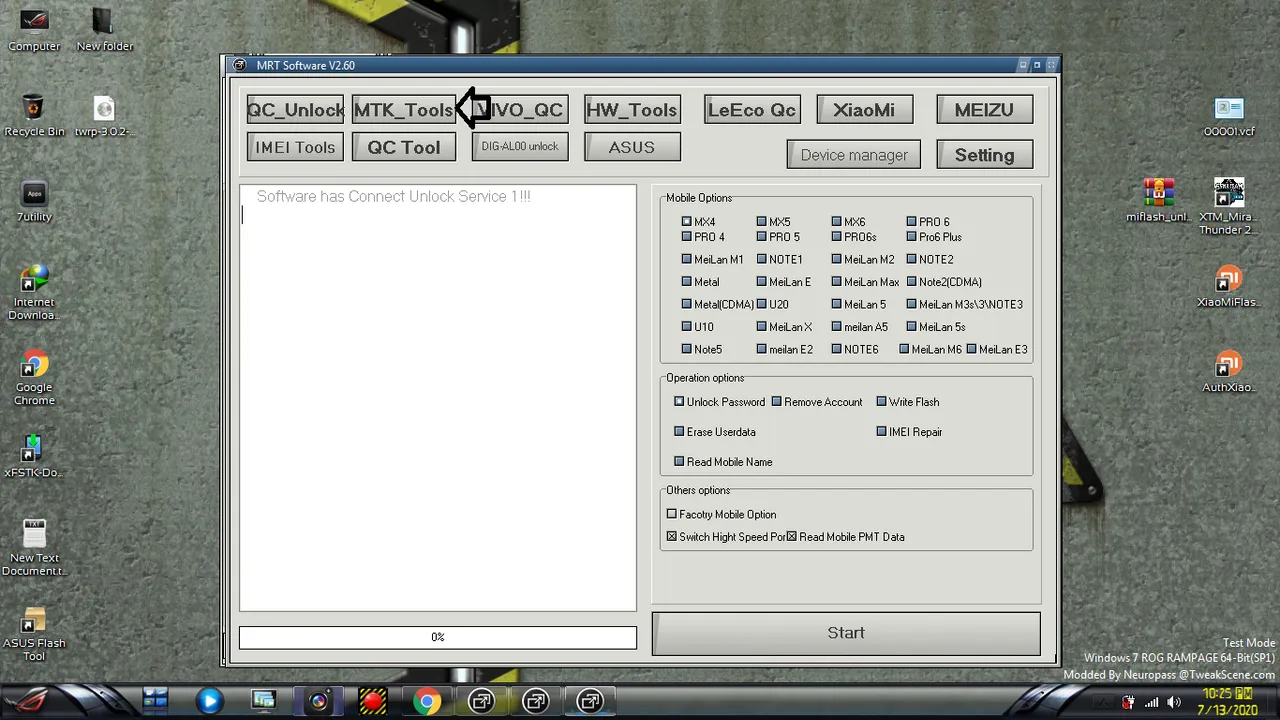Tick the MX4 model checkbox
The image size is (1280, 720).
[x=687, y=222]
